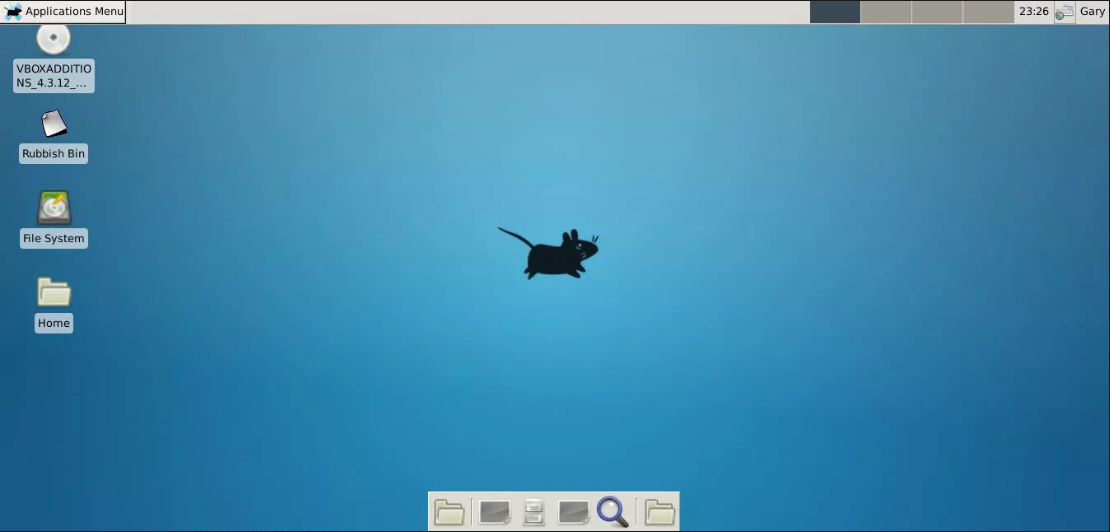Image resolution: width=1110 pixels, height=532 pixels.
Task: Switch to the fourth workspace next to clock
Action: click(988, 12)
